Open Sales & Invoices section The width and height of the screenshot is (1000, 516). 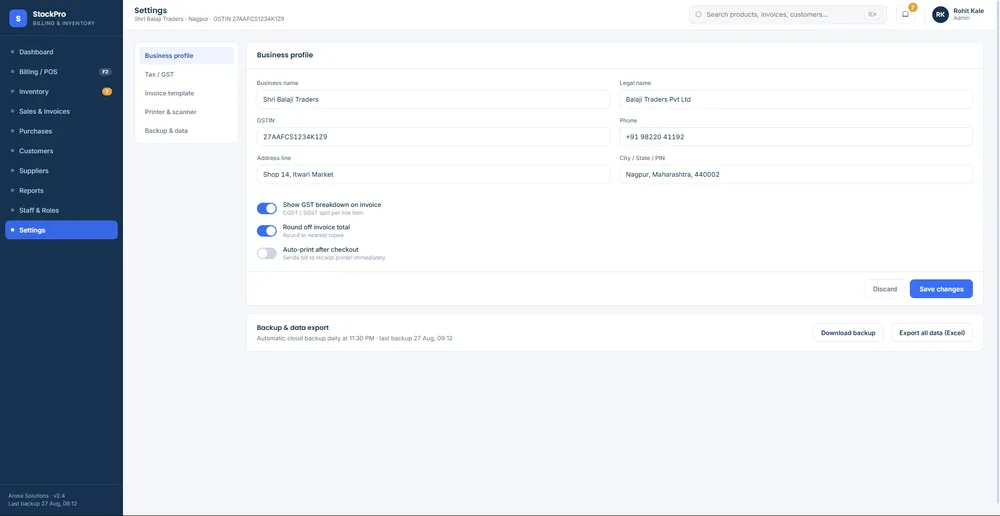[x=61, y=111]
